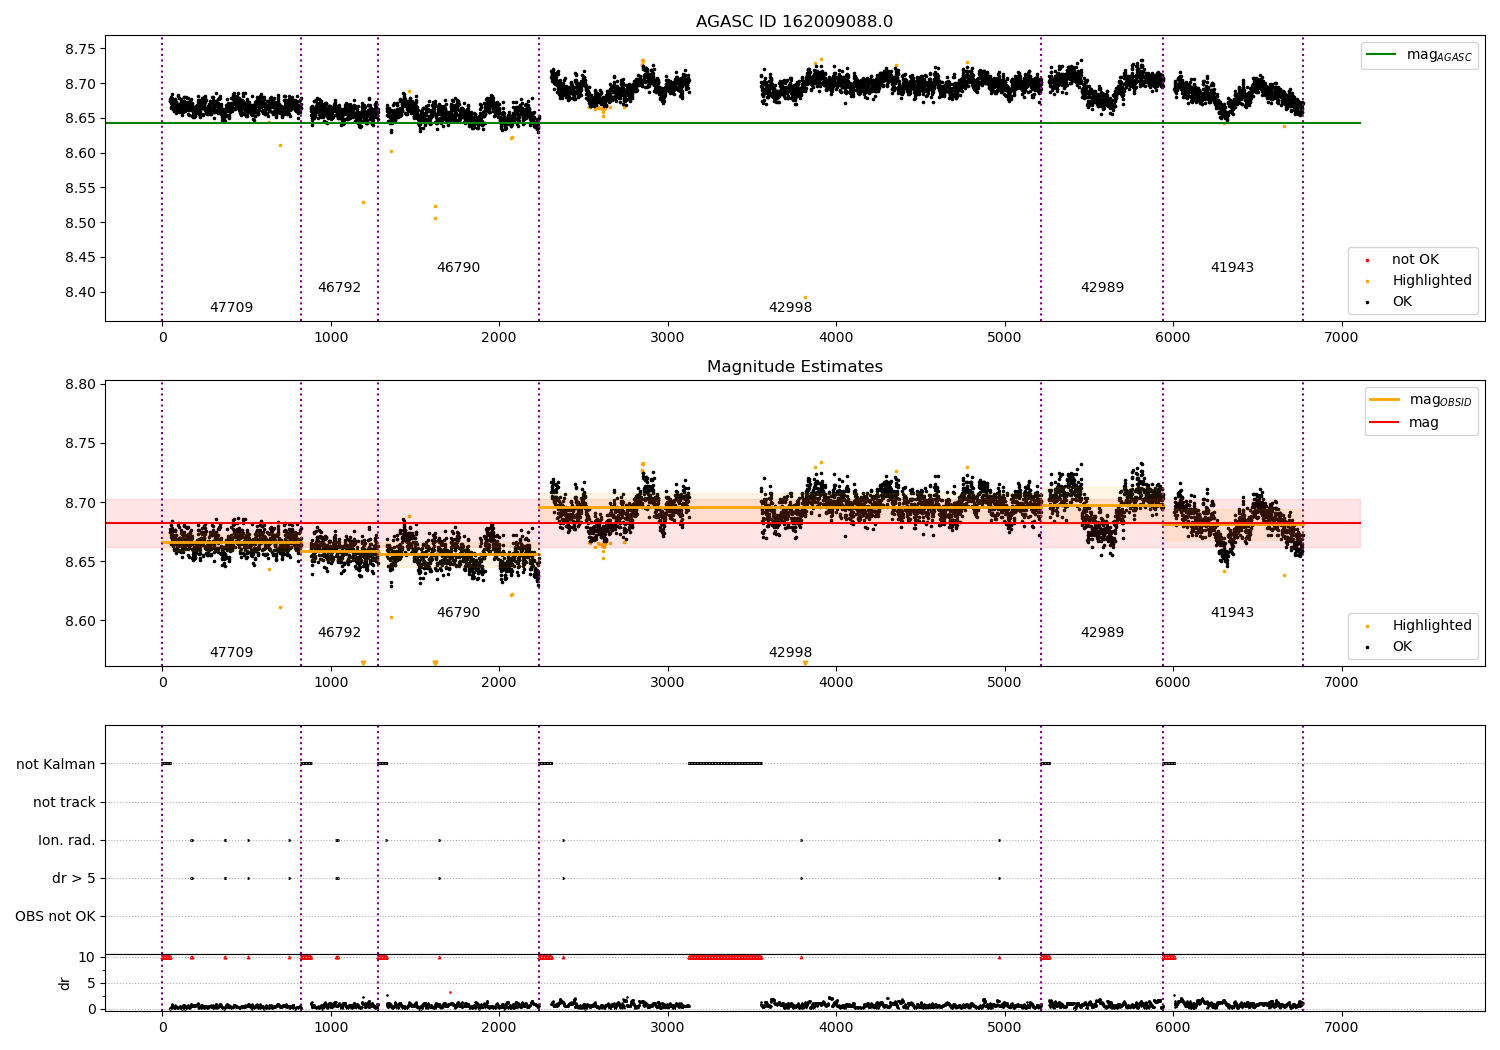
Task: Click the 8.70 y-tick of the Magnitude Estimates plot
Action: click(x=79, y=503)
